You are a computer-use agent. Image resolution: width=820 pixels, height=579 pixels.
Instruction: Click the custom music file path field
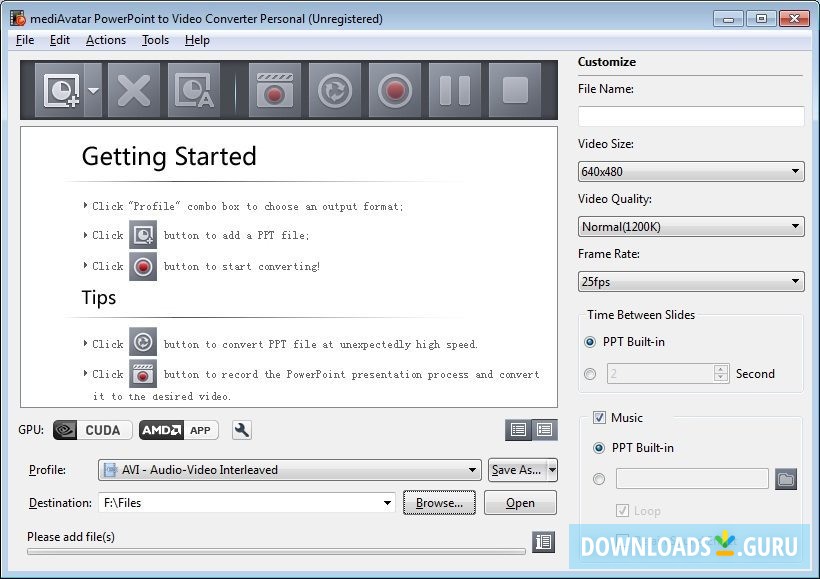tap(692, 479)
